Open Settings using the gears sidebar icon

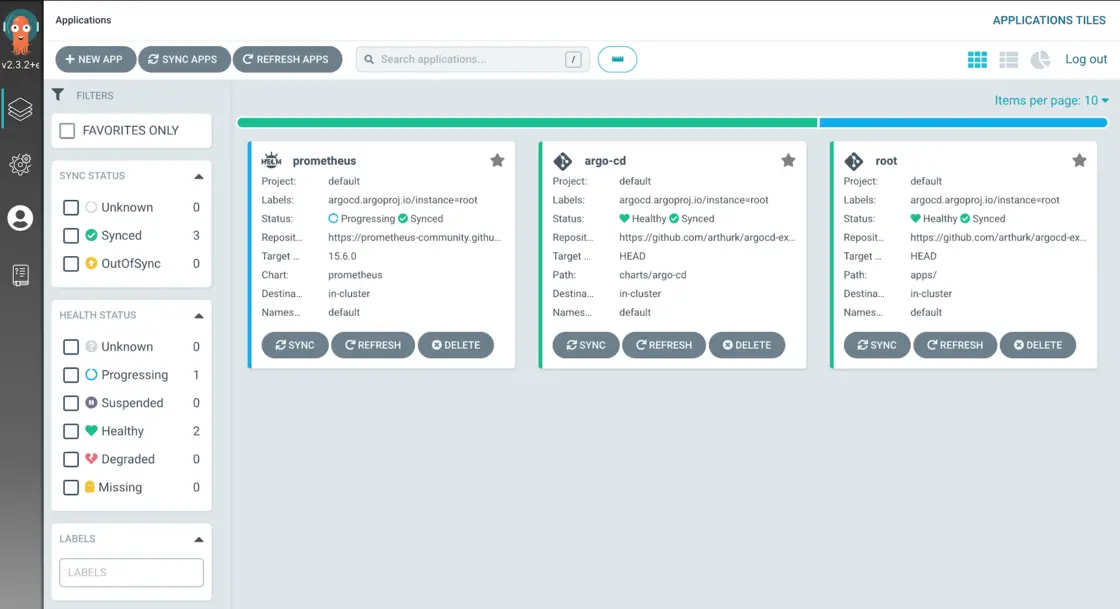click(20, 164)
